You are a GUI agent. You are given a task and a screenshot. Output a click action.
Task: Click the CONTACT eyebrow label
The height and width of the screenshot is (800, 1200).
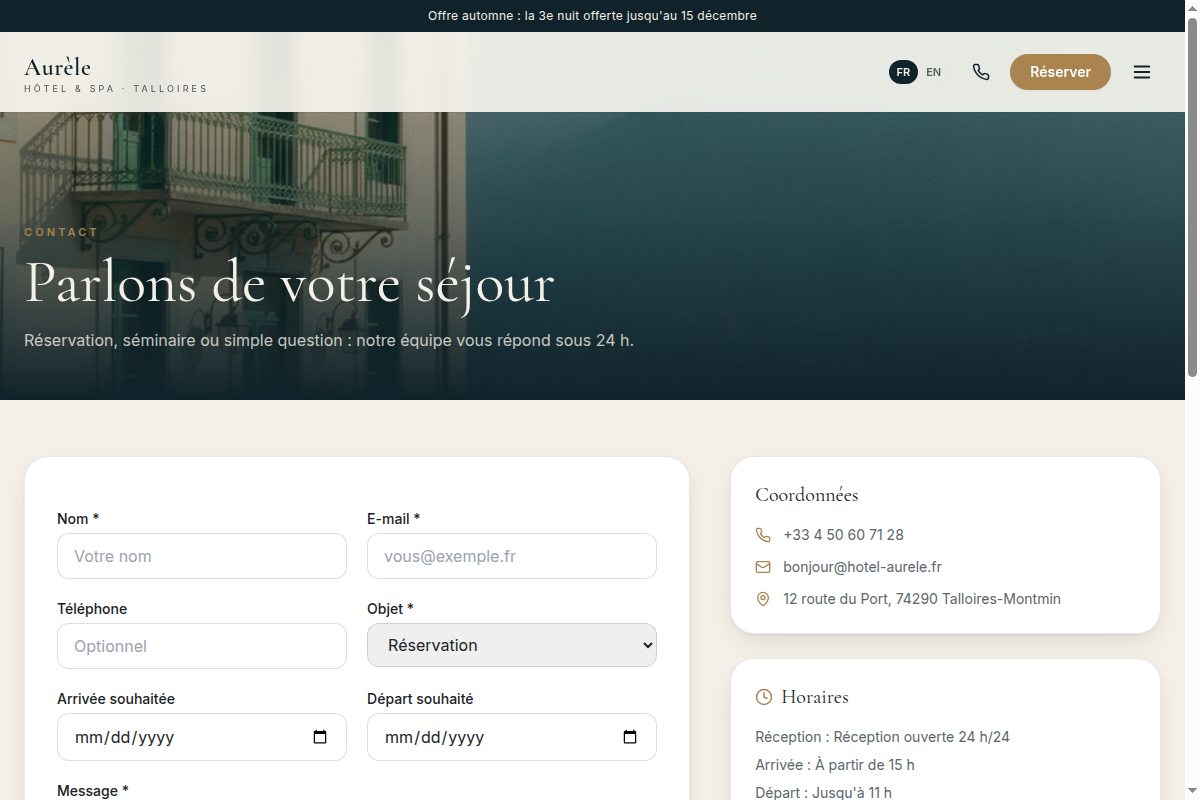[x=61, y=232]
